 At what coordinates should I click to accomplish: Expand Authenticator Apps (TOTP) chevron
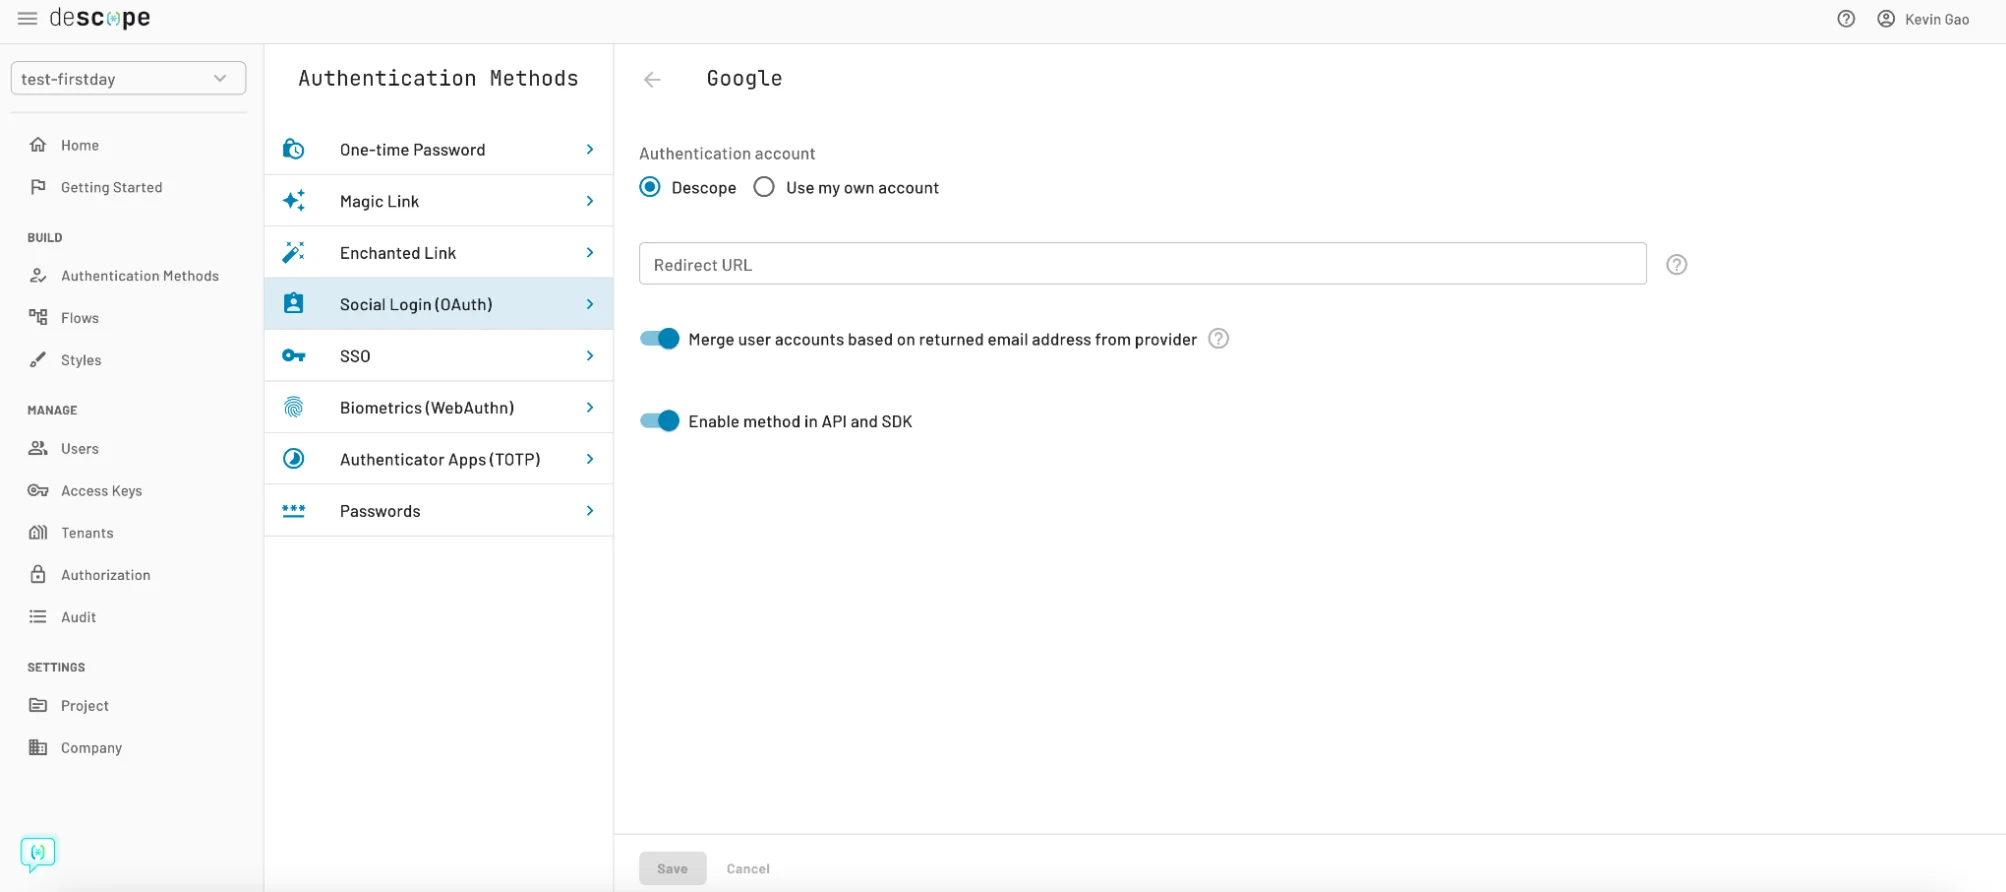click(x=590, y=459)
